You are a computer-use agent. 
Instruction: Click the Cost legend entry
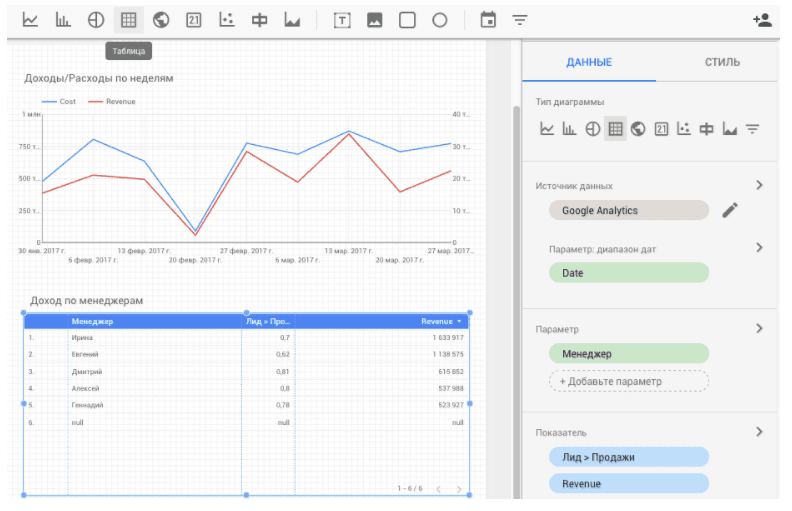59,101
